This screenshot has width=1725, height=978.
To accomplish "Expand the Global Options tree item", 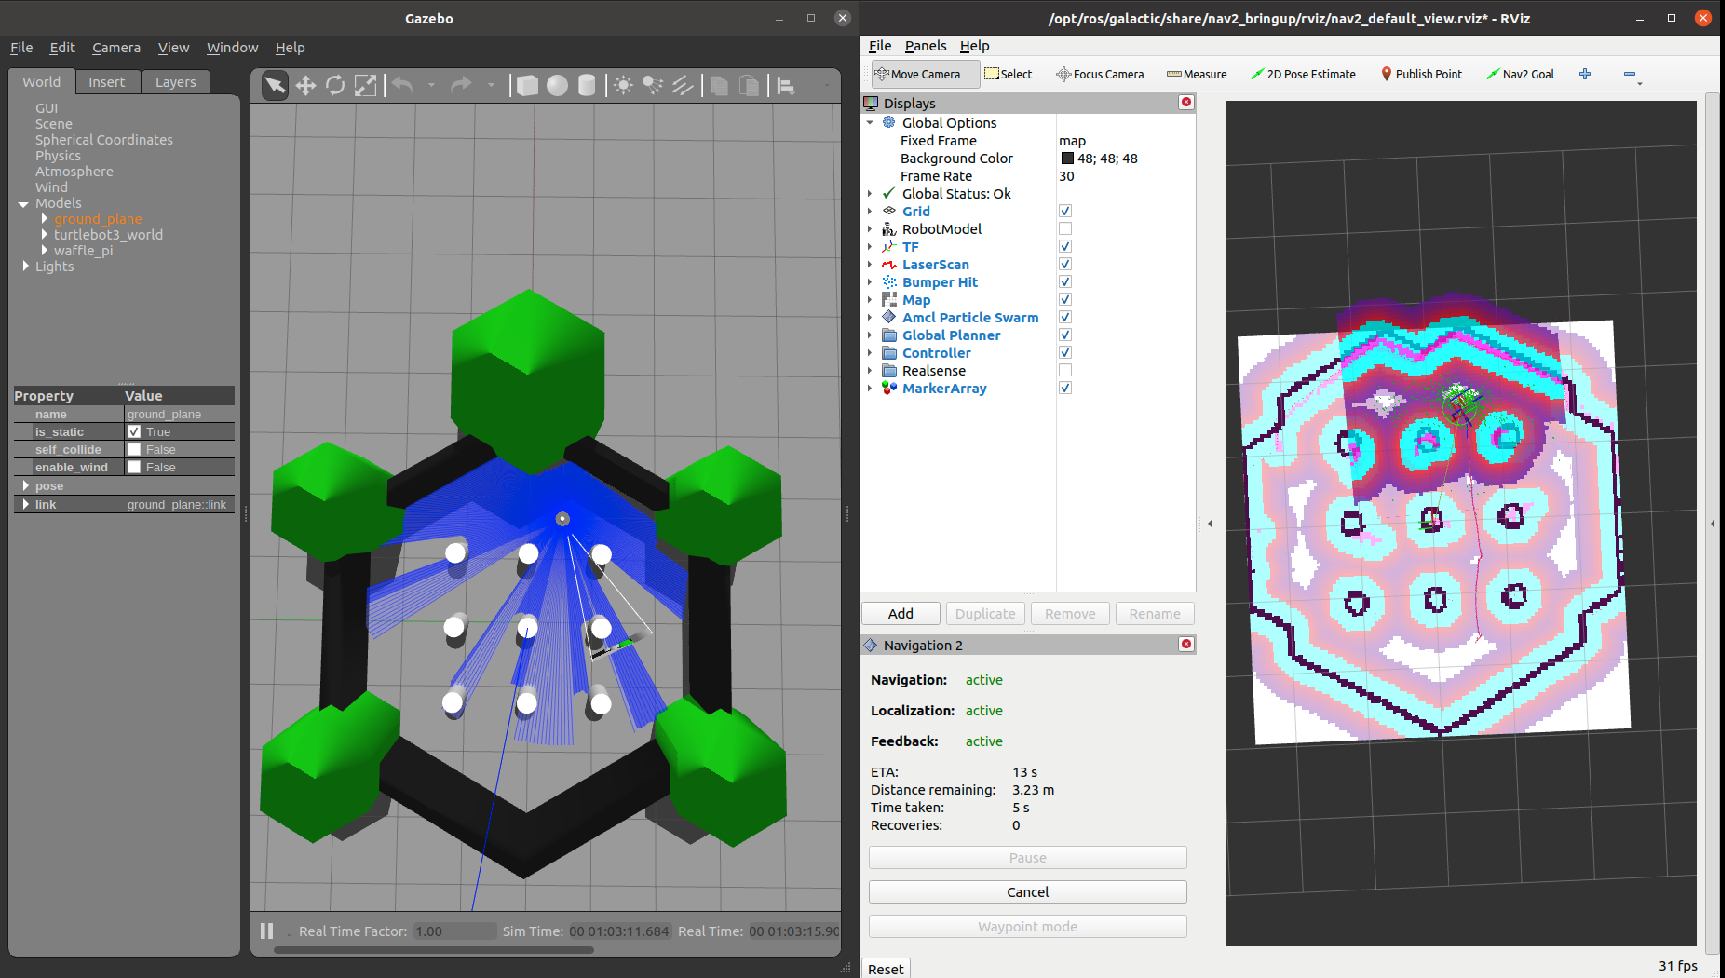I will pos(869,122).
